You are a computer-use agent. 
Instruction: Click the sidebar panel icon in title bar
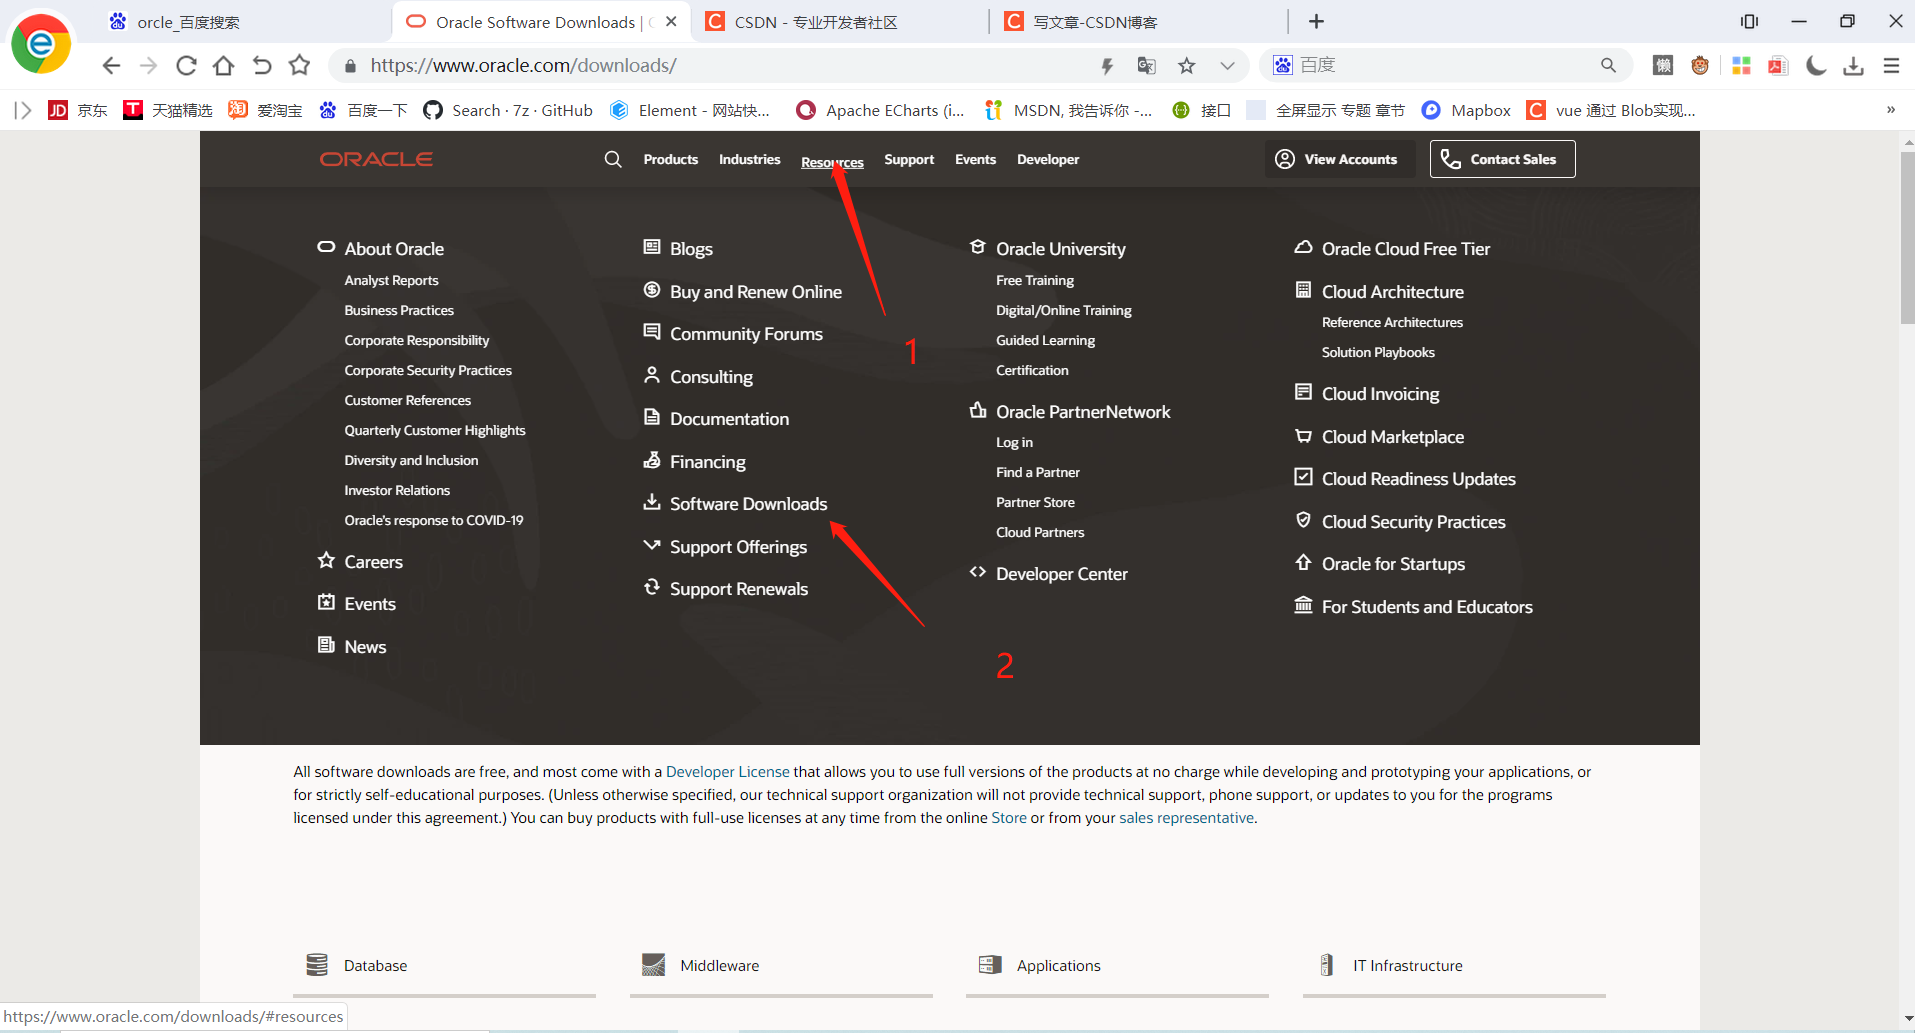tap(1749, 21)
